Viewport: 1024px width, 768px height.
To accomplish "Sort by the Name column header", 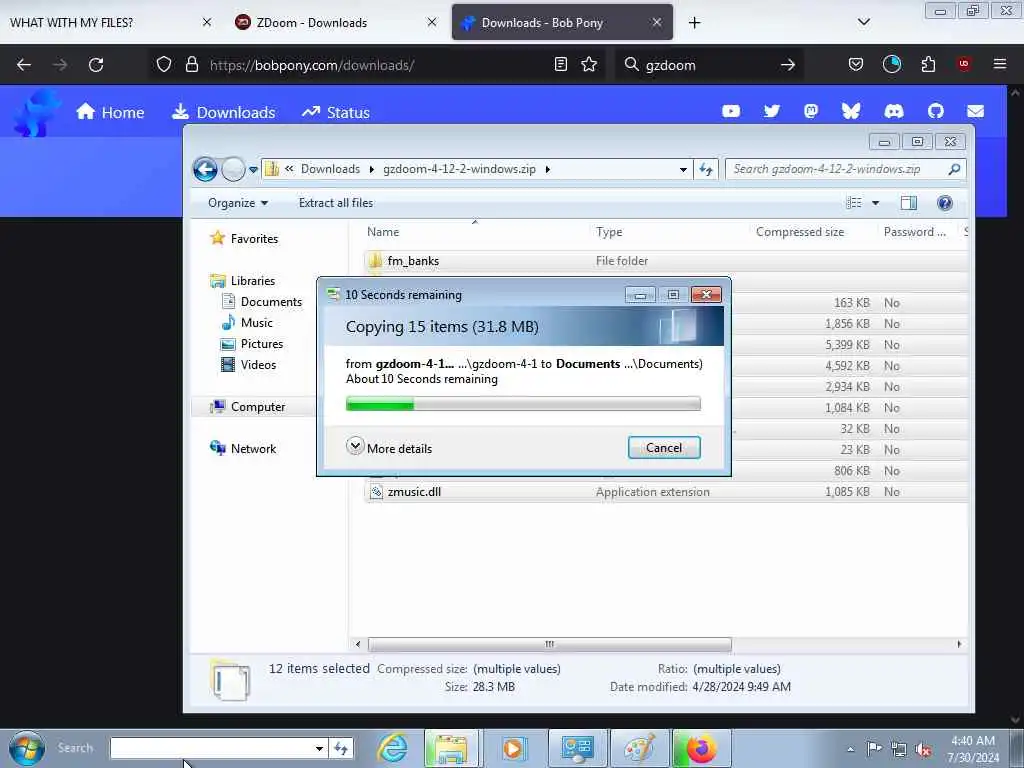I will click(x=383, y=232).
